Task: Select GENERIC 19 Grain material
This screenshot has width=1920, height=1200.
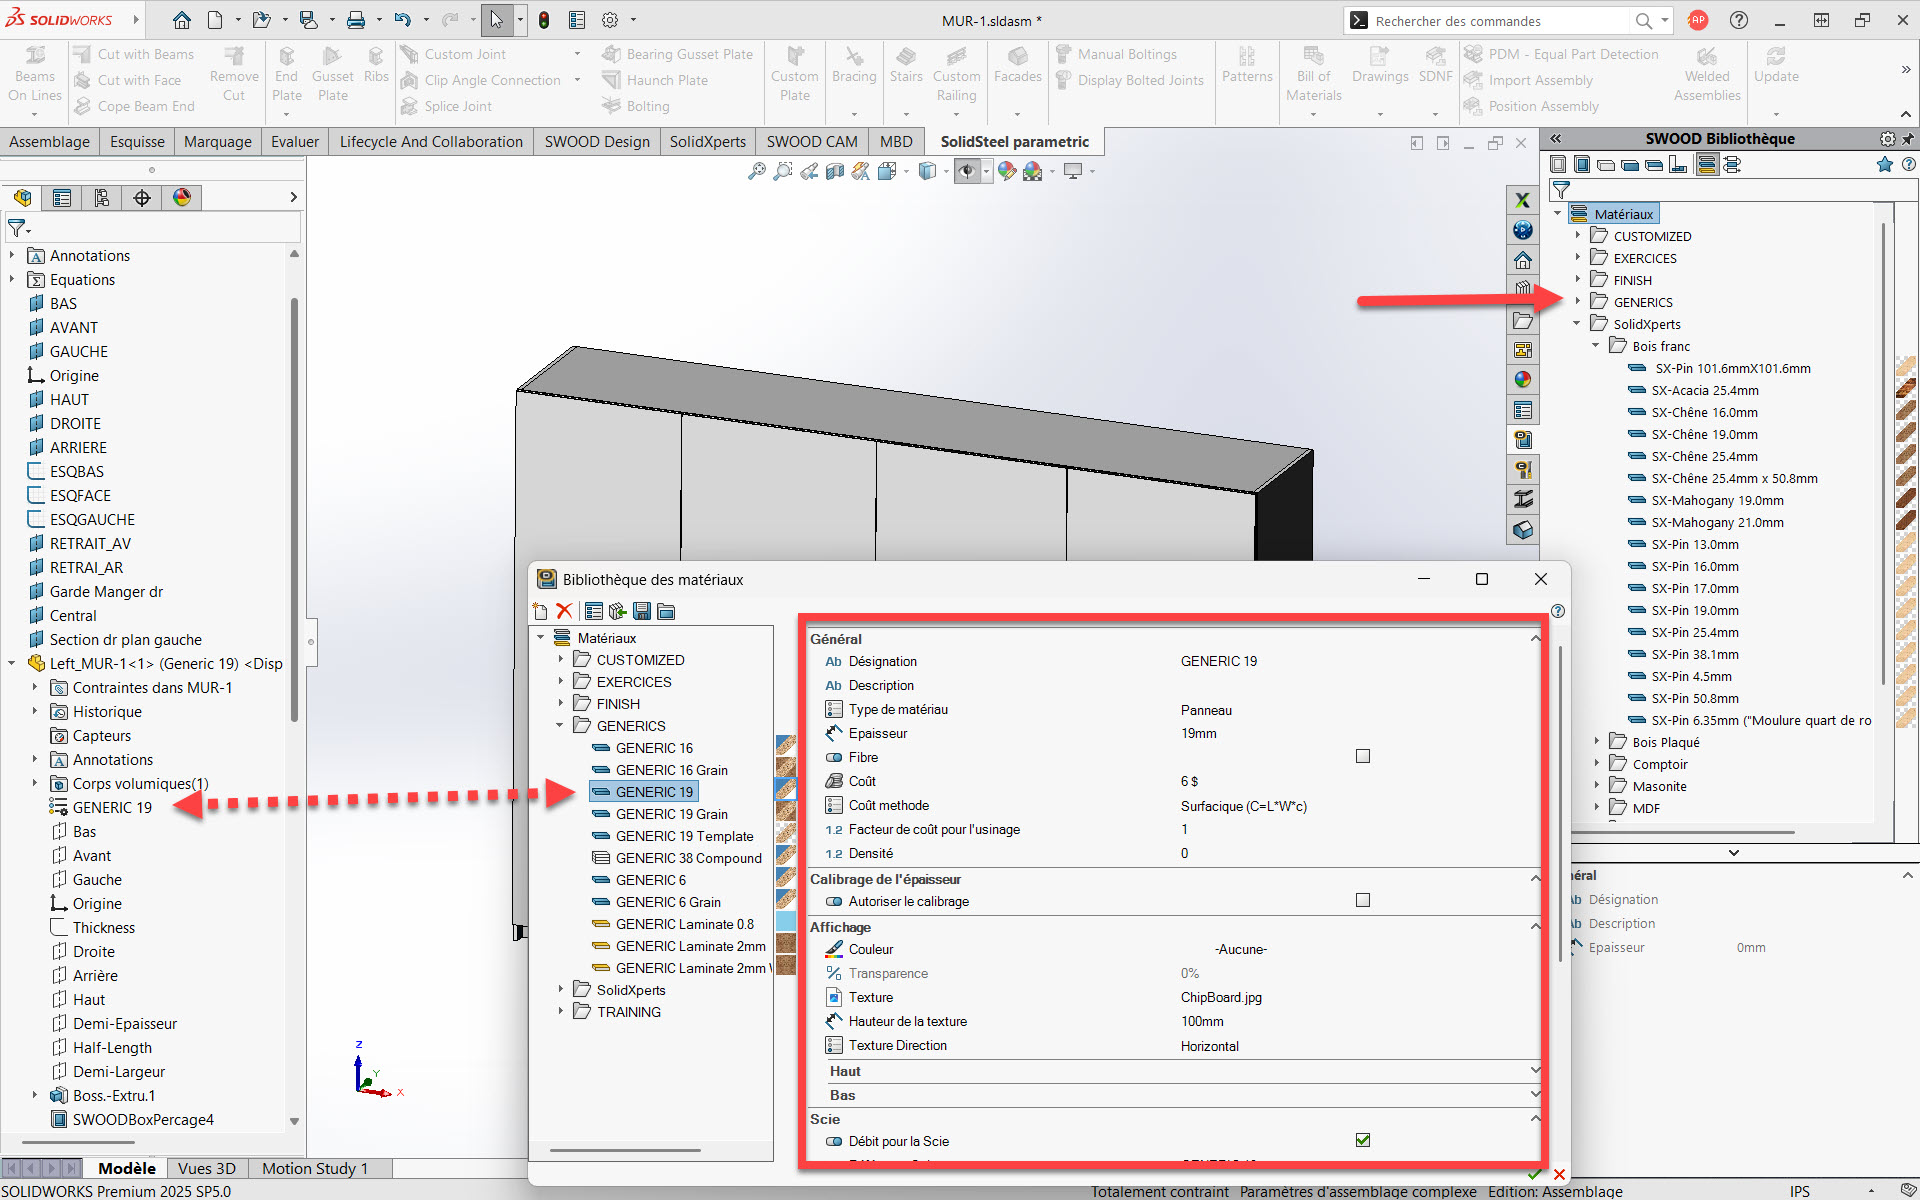Action: [x=671, y=814]
